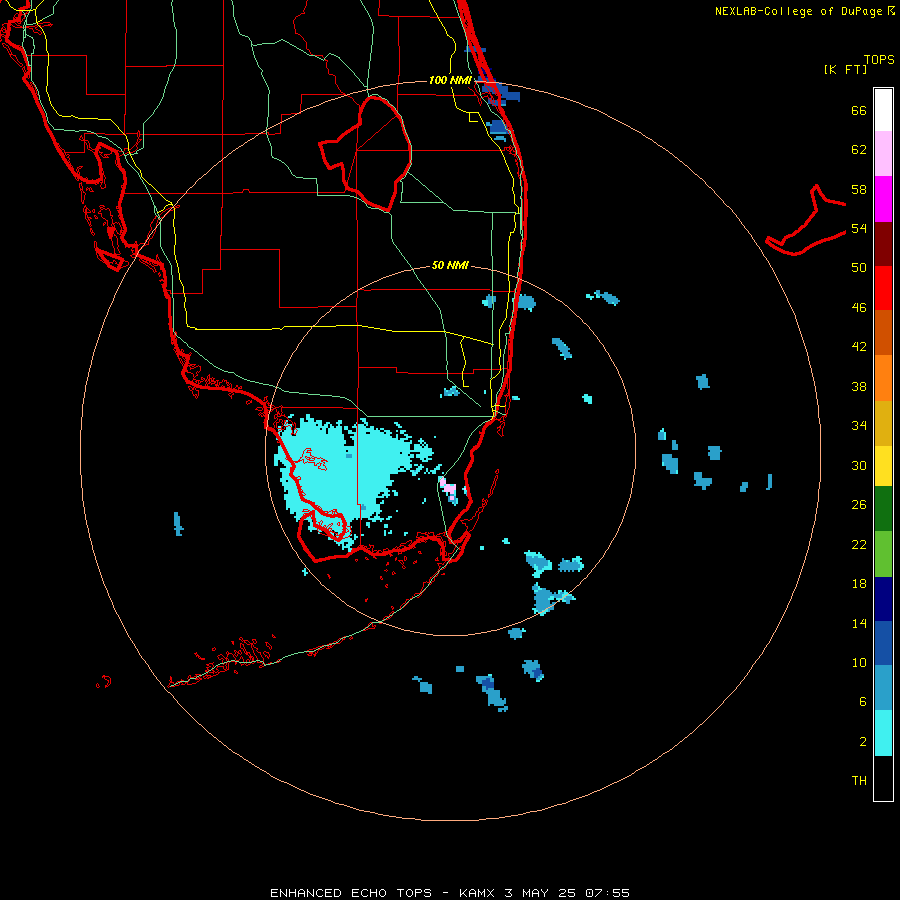Click the Enhanced Echo Tops KAMX caption

450,893
